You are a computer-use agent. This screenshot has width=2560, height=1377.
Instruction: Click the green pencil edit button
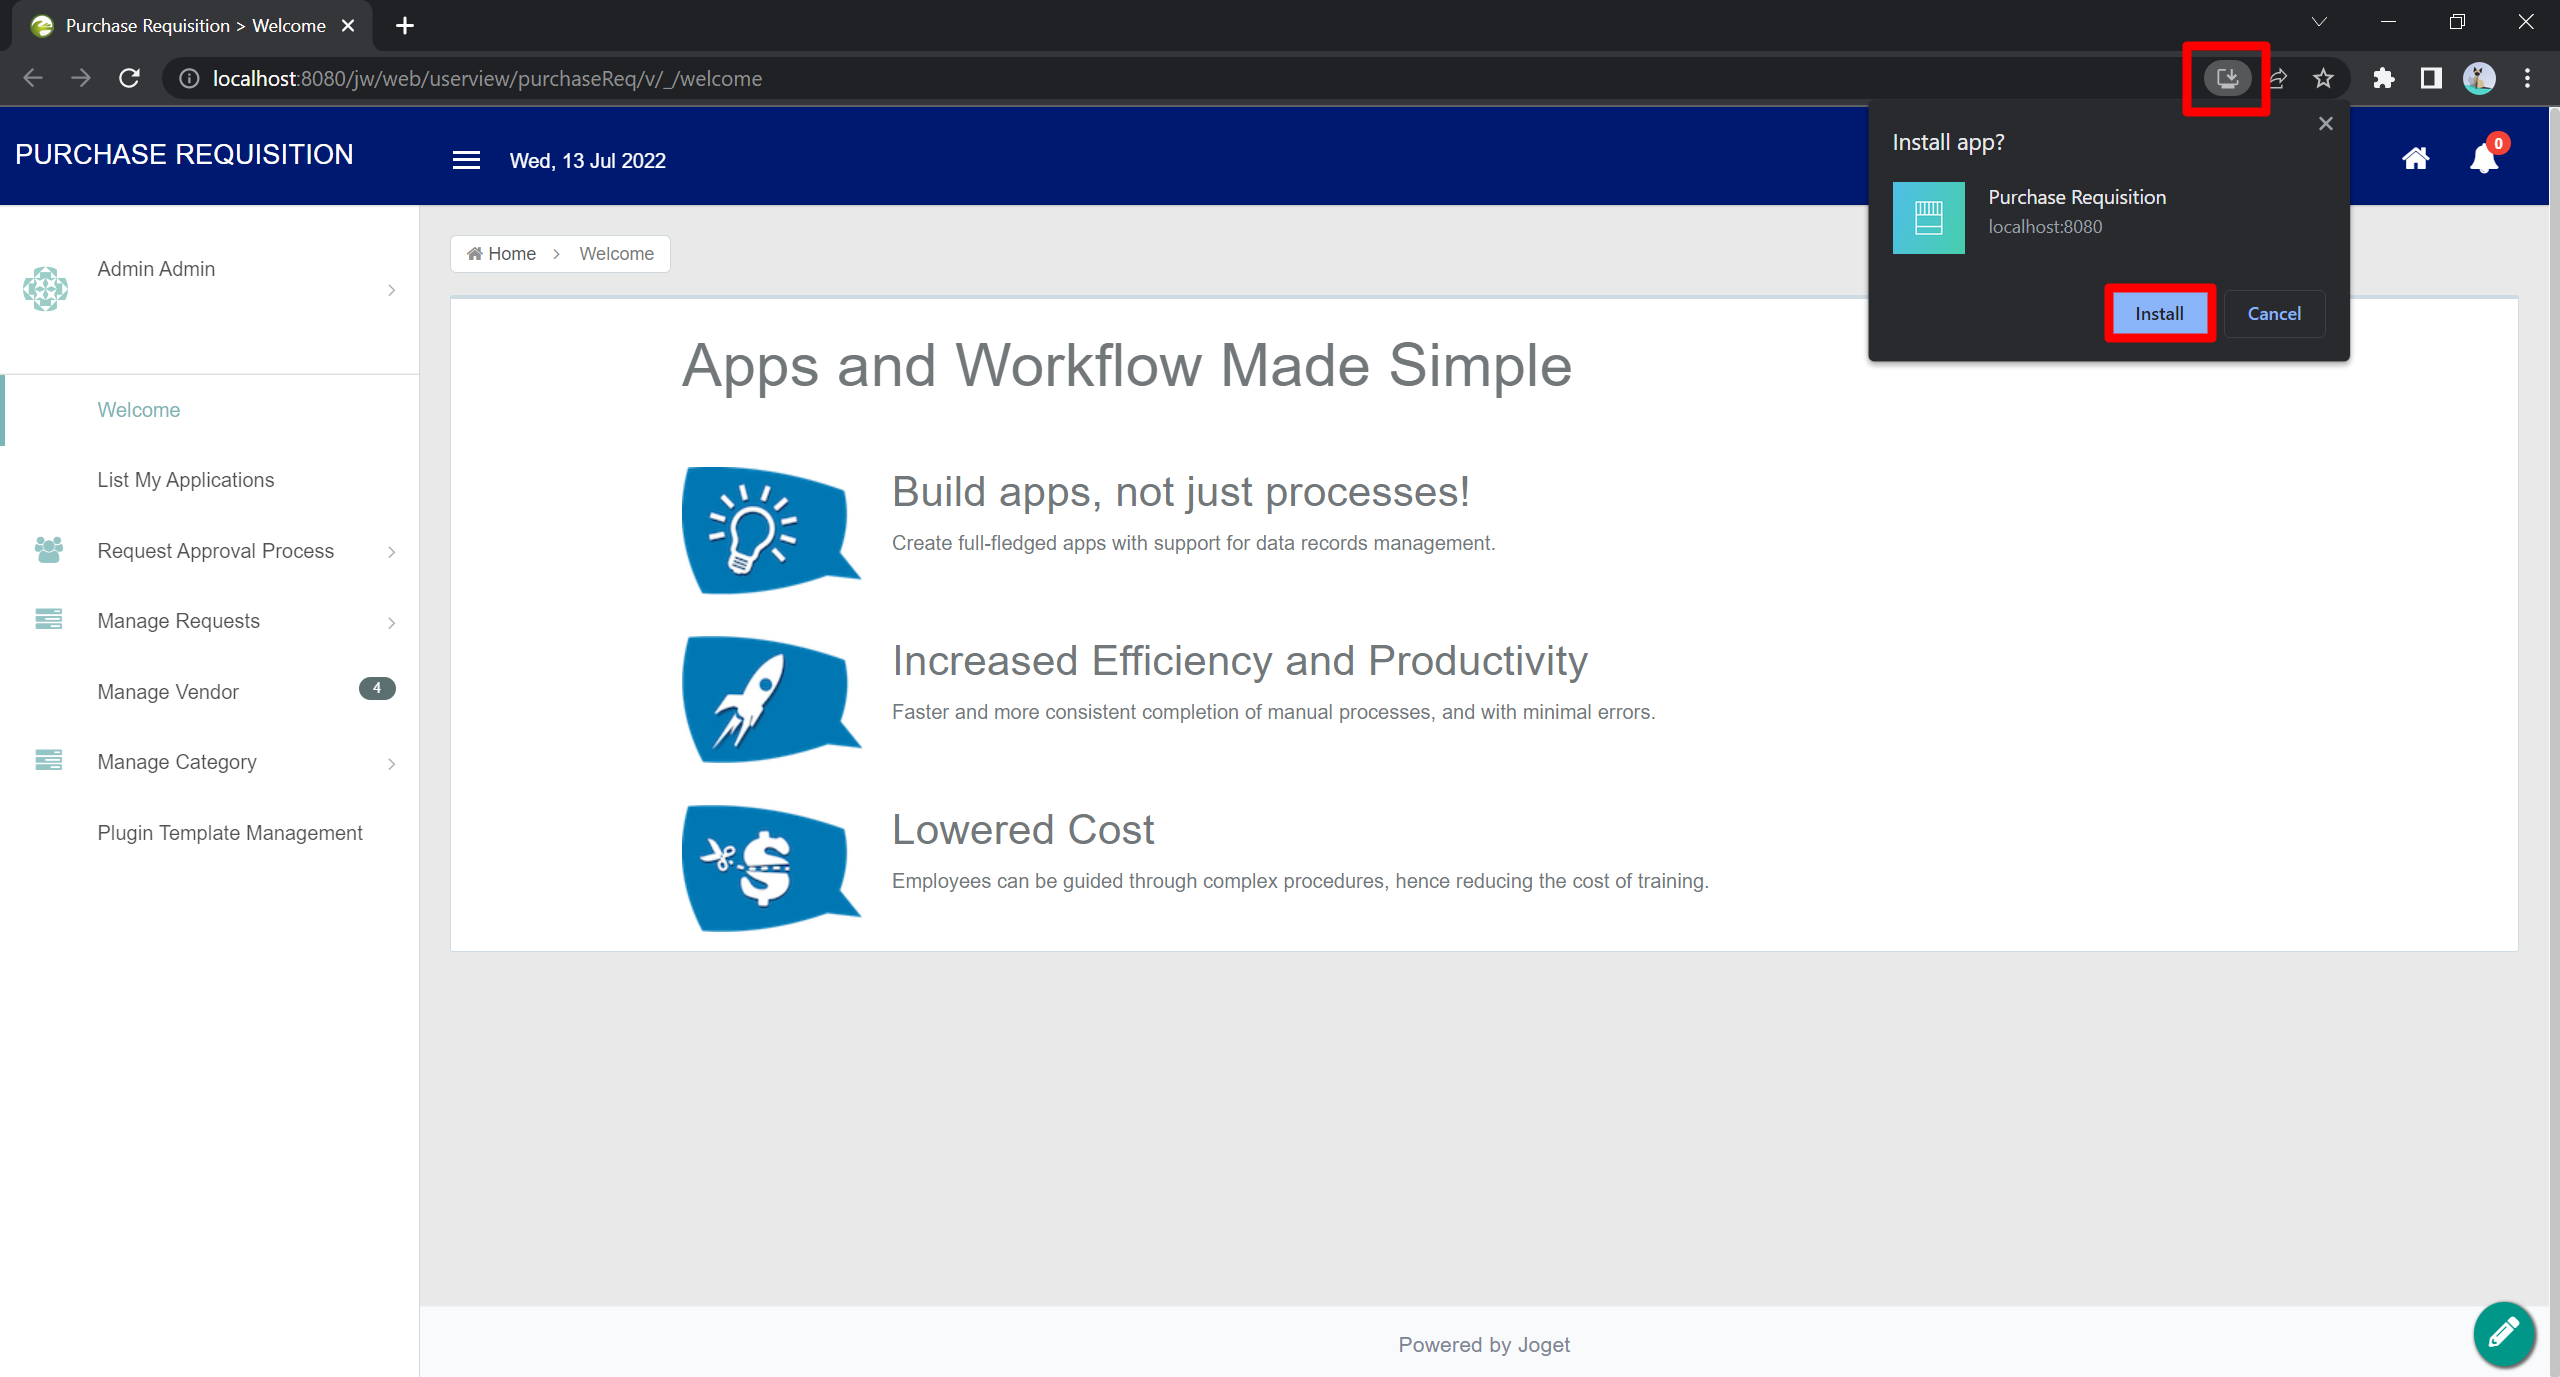click(x=2503, y=1332)
